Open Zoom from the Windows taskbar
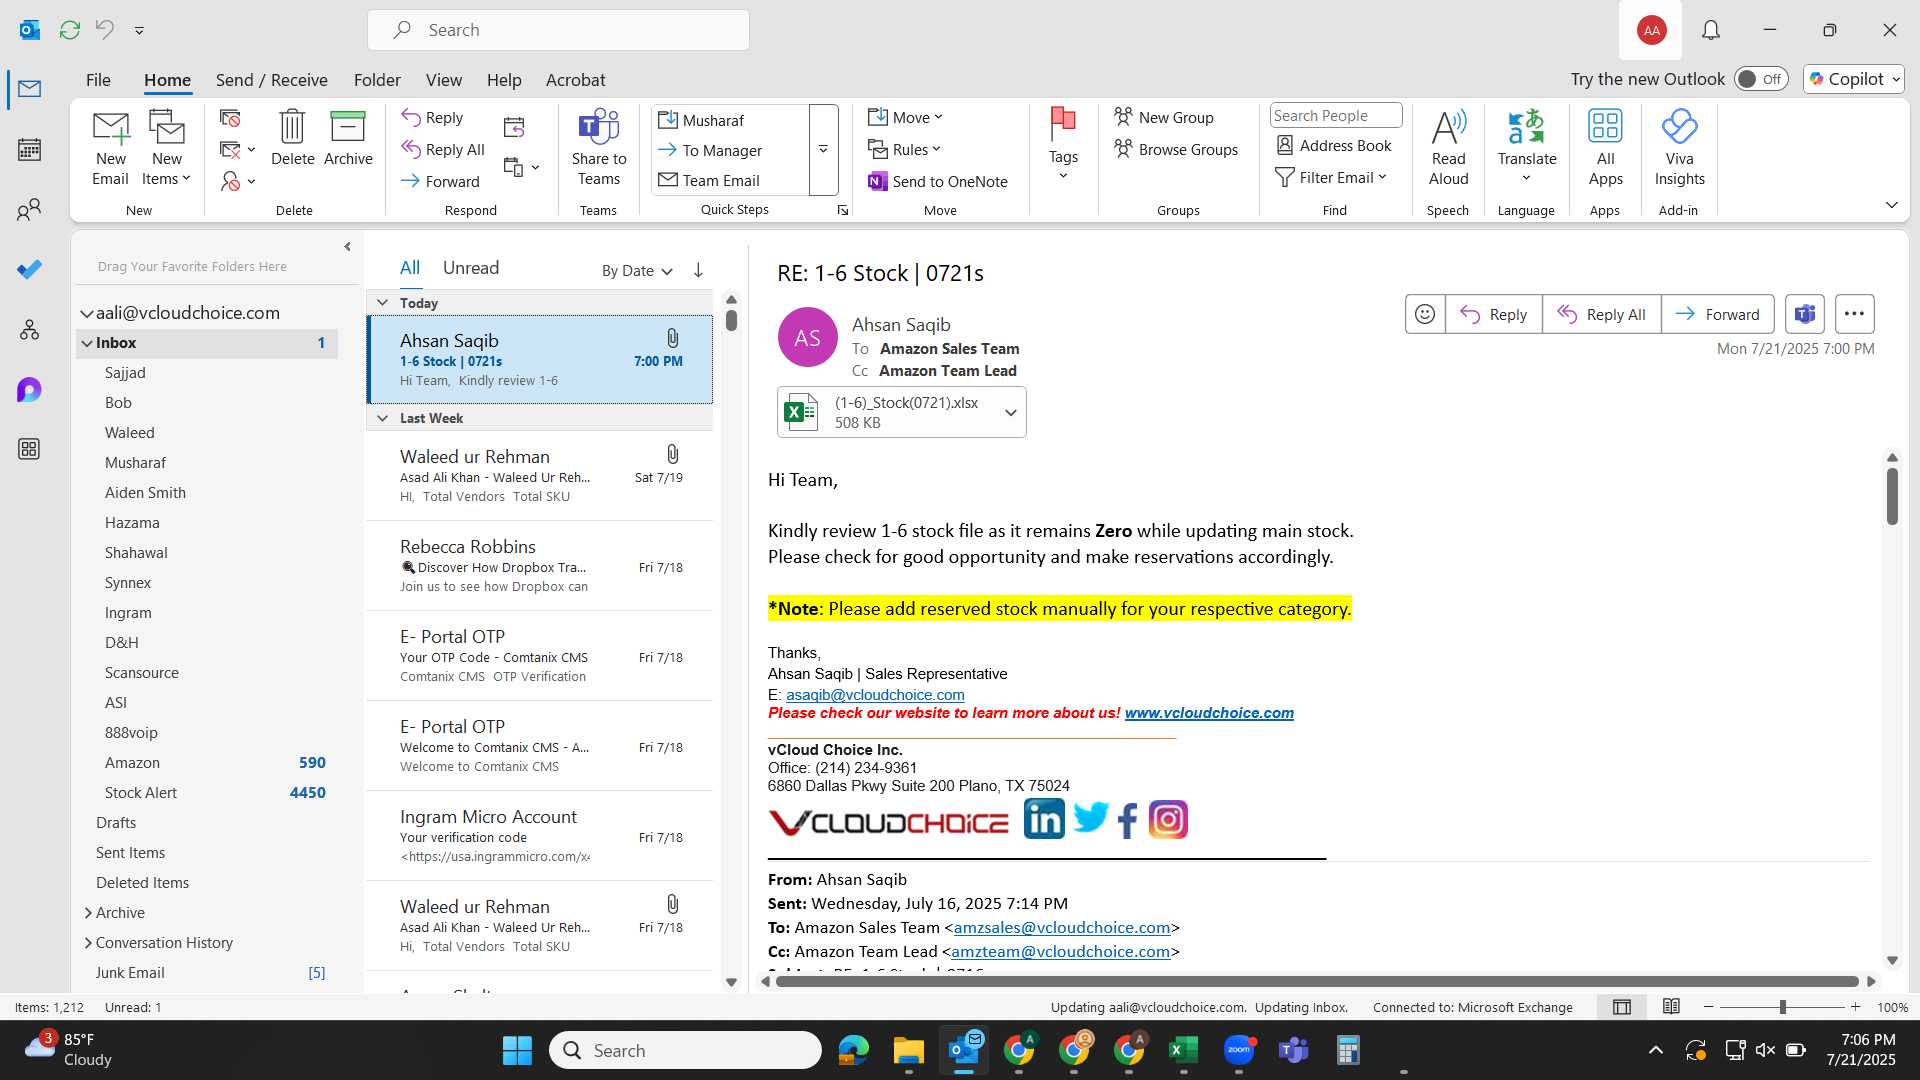This screenshot has height=1080, width=1920. [1238, 1050]
